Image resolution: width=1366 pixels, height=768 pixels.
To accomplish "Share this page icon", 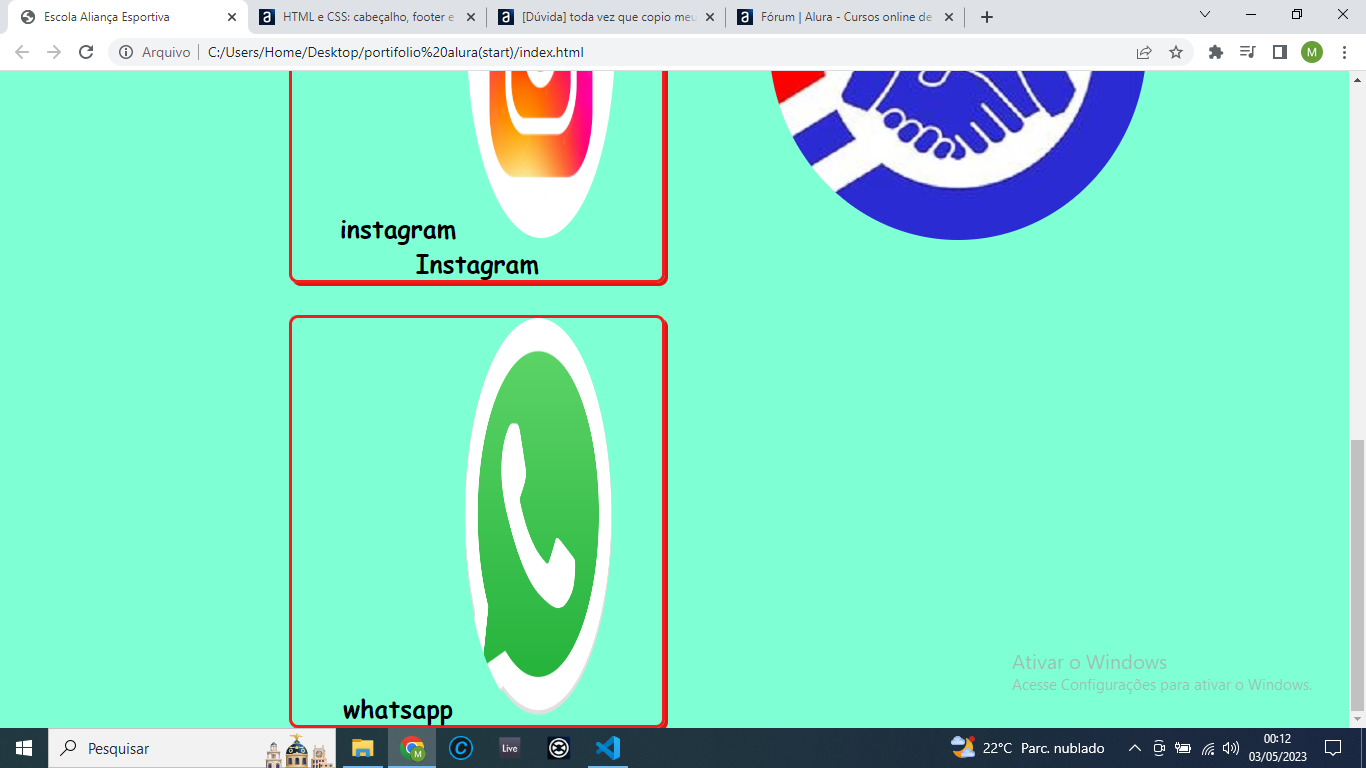I will [1144, 52].
